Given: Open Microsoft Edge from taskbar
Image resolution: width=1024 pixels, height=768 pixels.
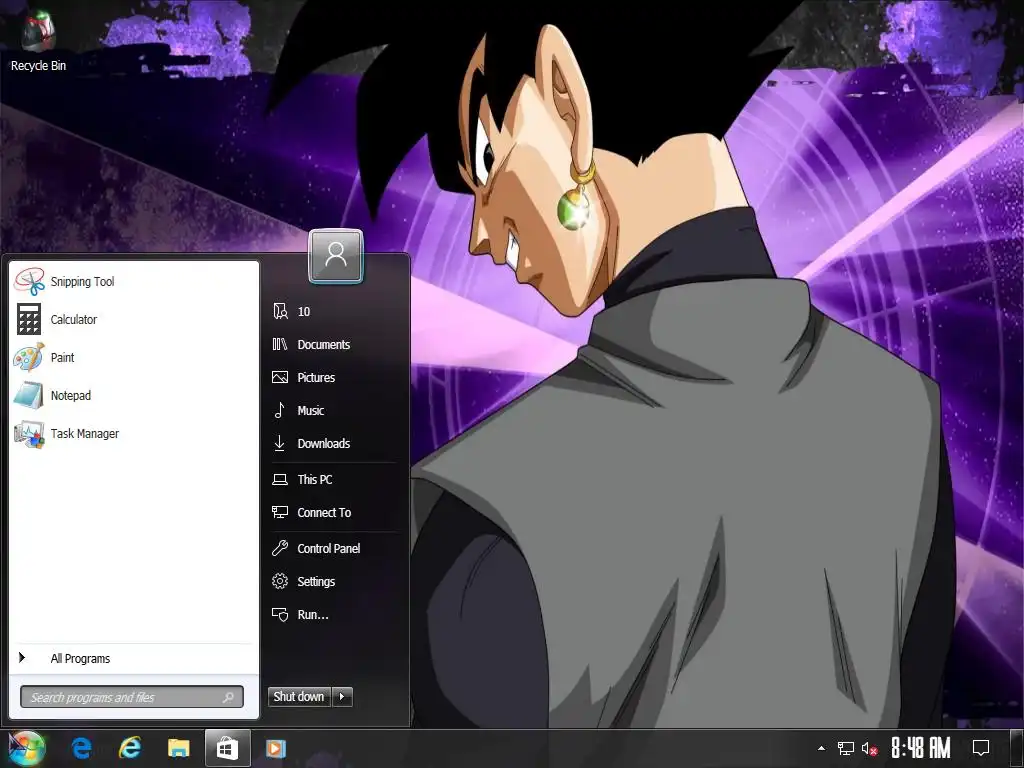Looking at the screenshot, I should [x=82, y=748].
